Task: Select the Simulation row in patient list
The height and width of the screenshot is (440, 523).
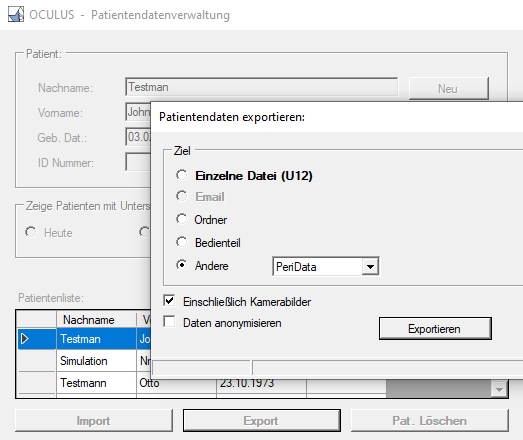Action: pos(84,361)
